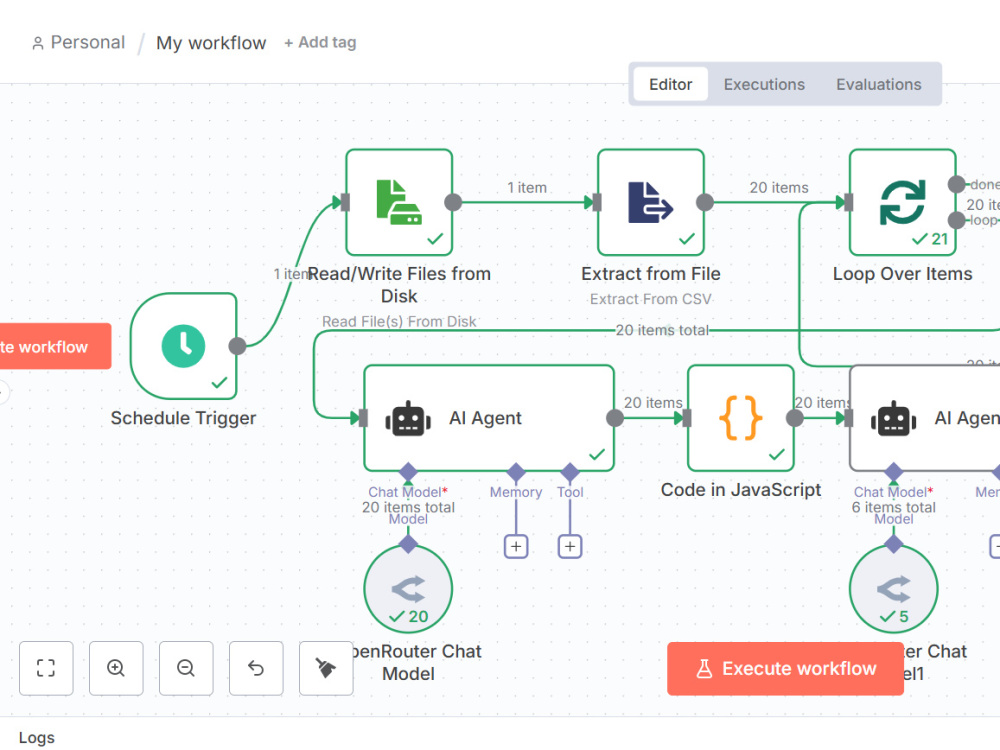
Task: Switch to the Executions tab
Action: tap(764, 84)
